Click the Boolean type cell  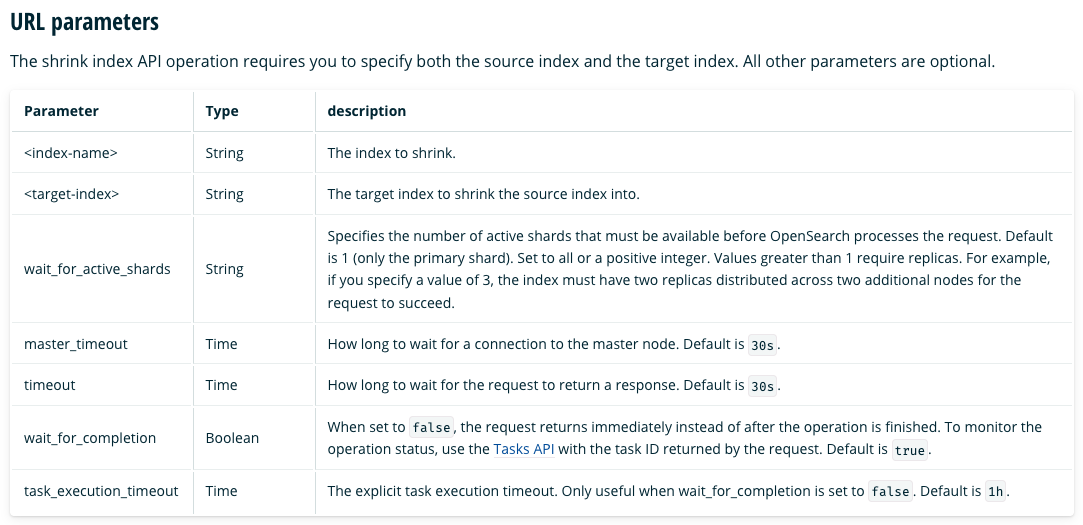click(232, 438)
